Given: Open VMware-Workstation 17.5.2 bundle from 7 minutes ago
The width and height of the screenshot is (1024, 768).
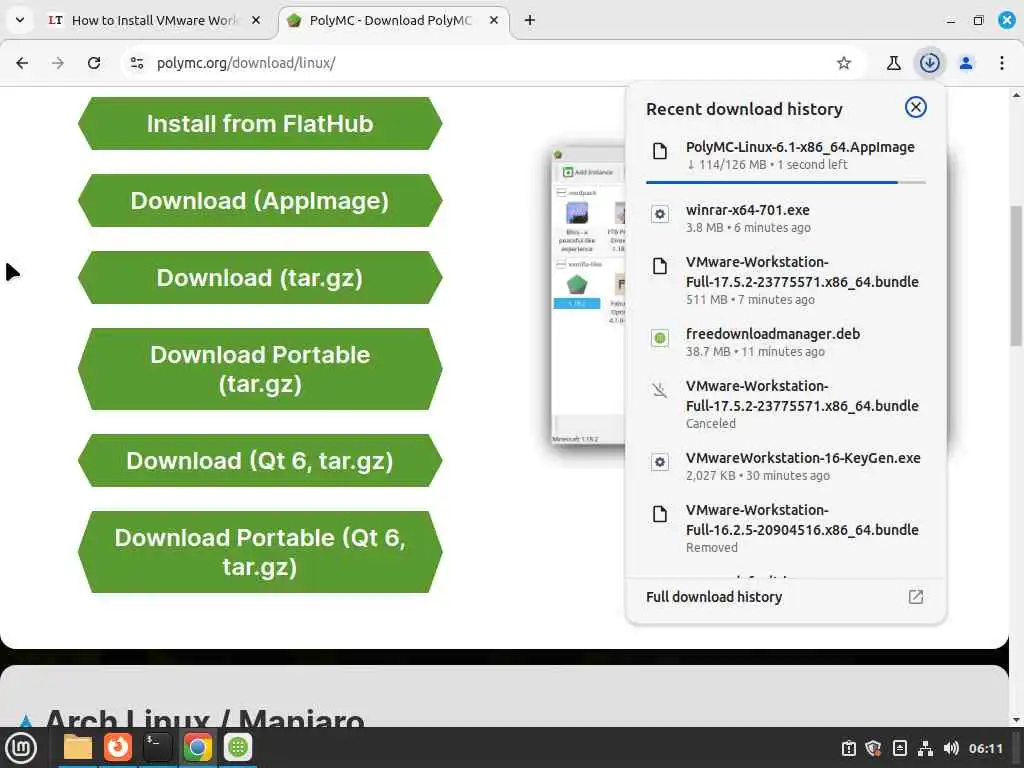Looking at the screenshot, I should tap(786, 280).
